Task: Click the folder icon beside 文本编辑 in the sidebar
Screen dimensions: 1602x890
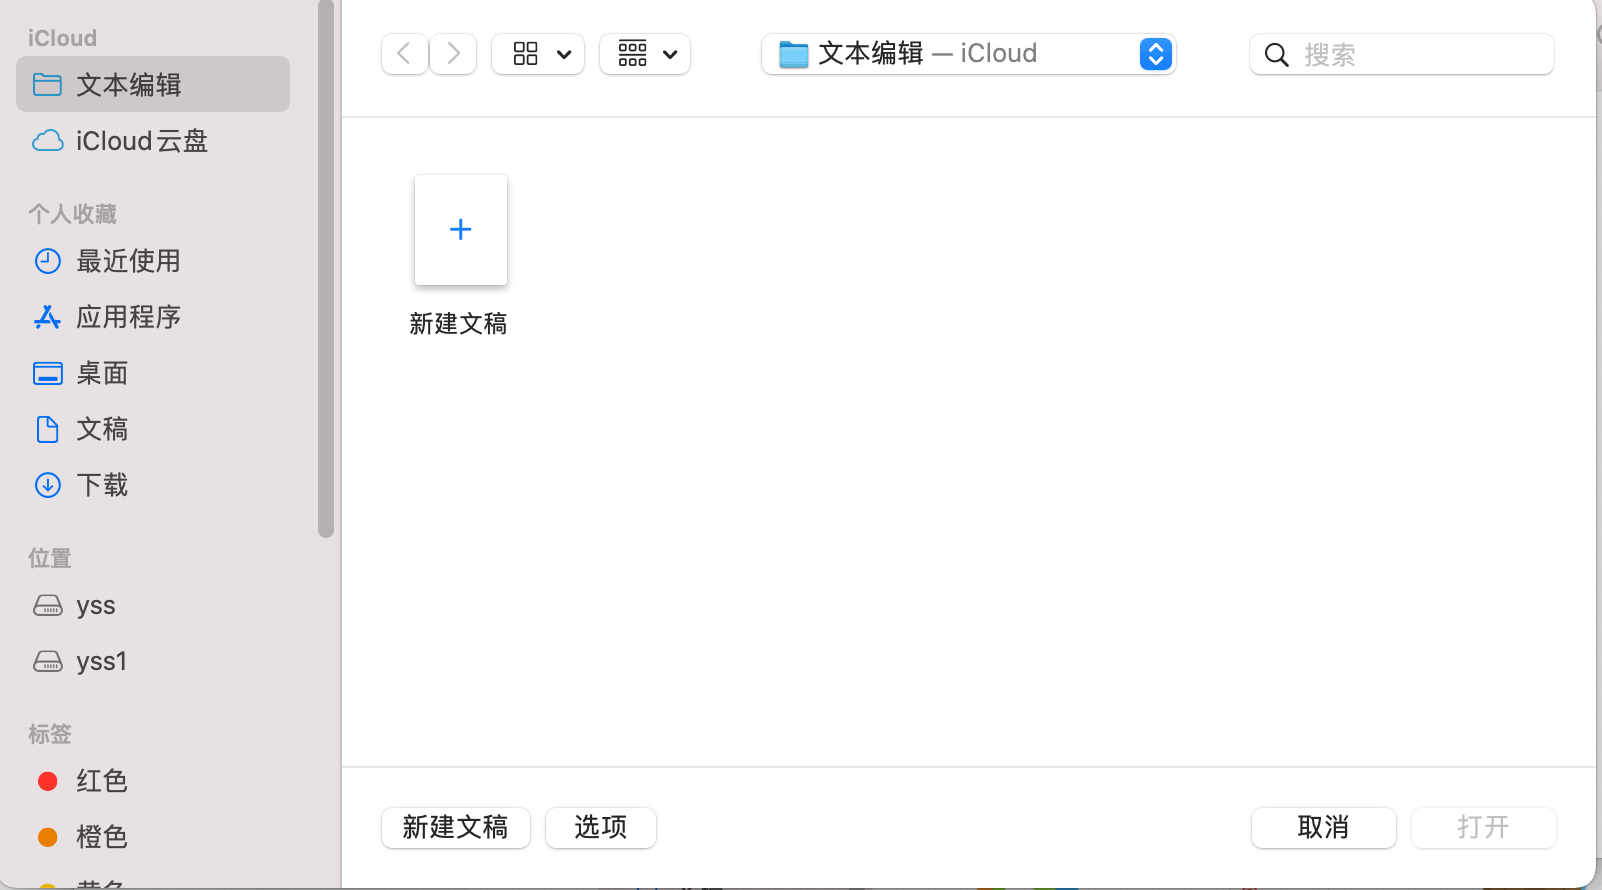Action: [x=48, y=84]
